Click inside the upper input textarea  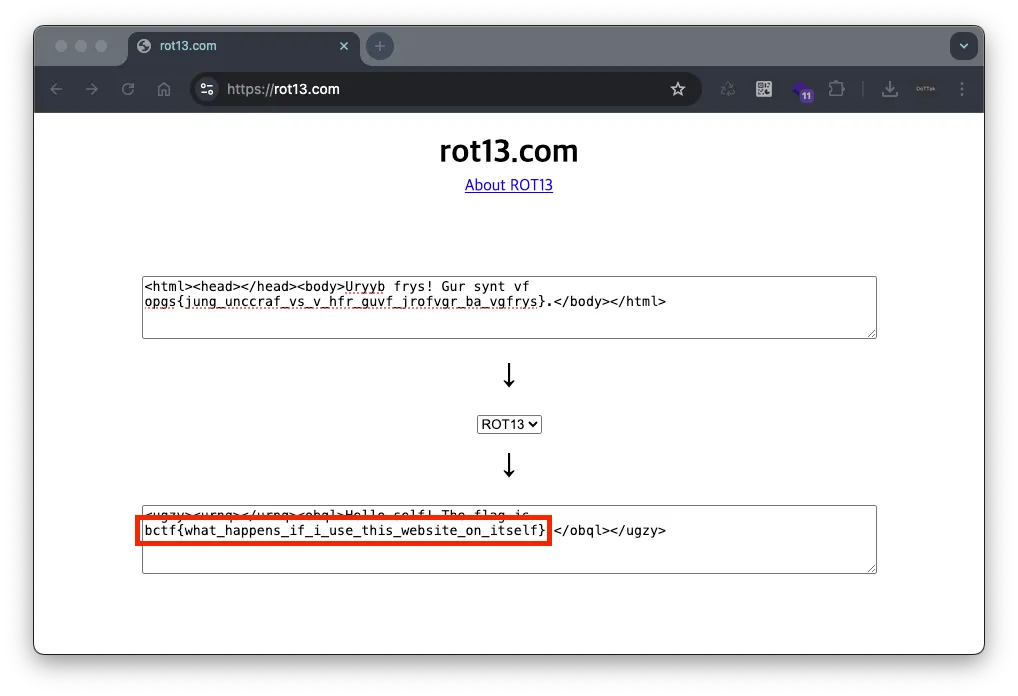click(509, 307)
